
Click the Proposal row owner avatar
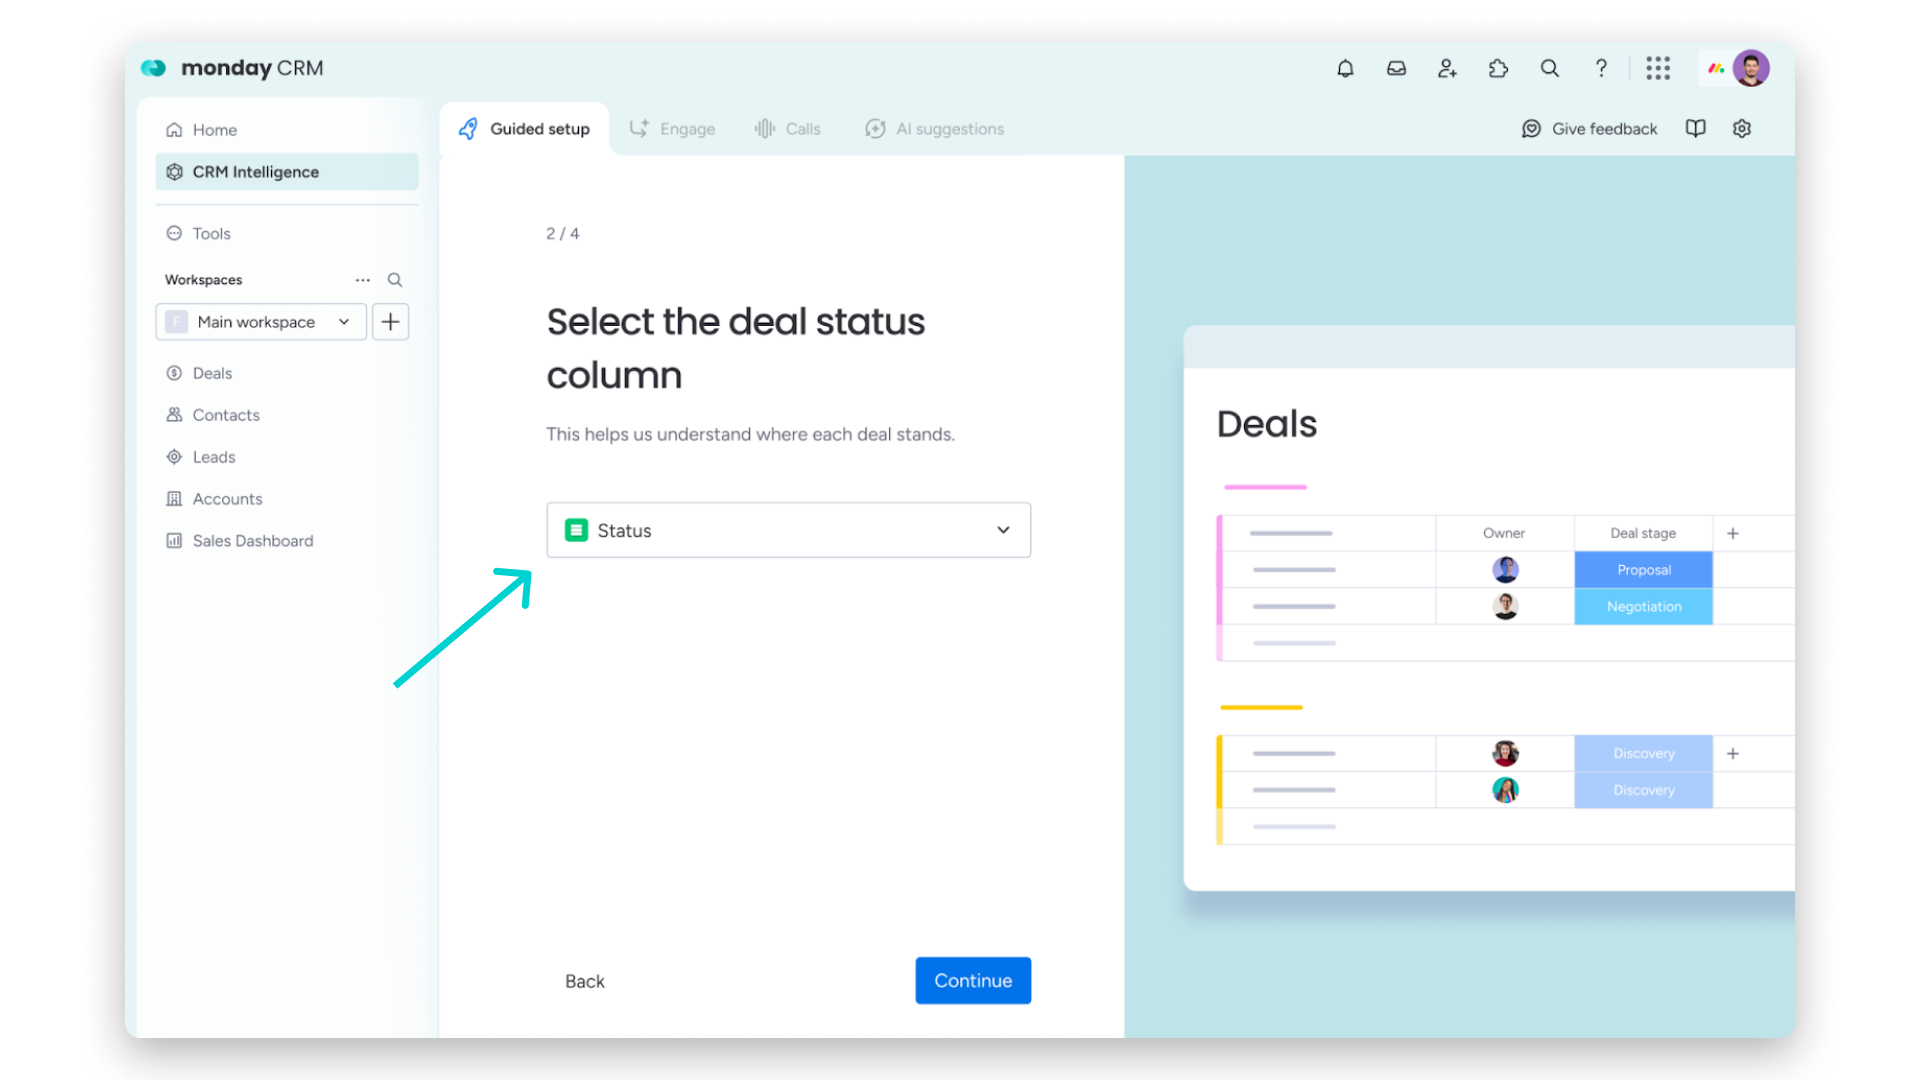click(1506, 570)
